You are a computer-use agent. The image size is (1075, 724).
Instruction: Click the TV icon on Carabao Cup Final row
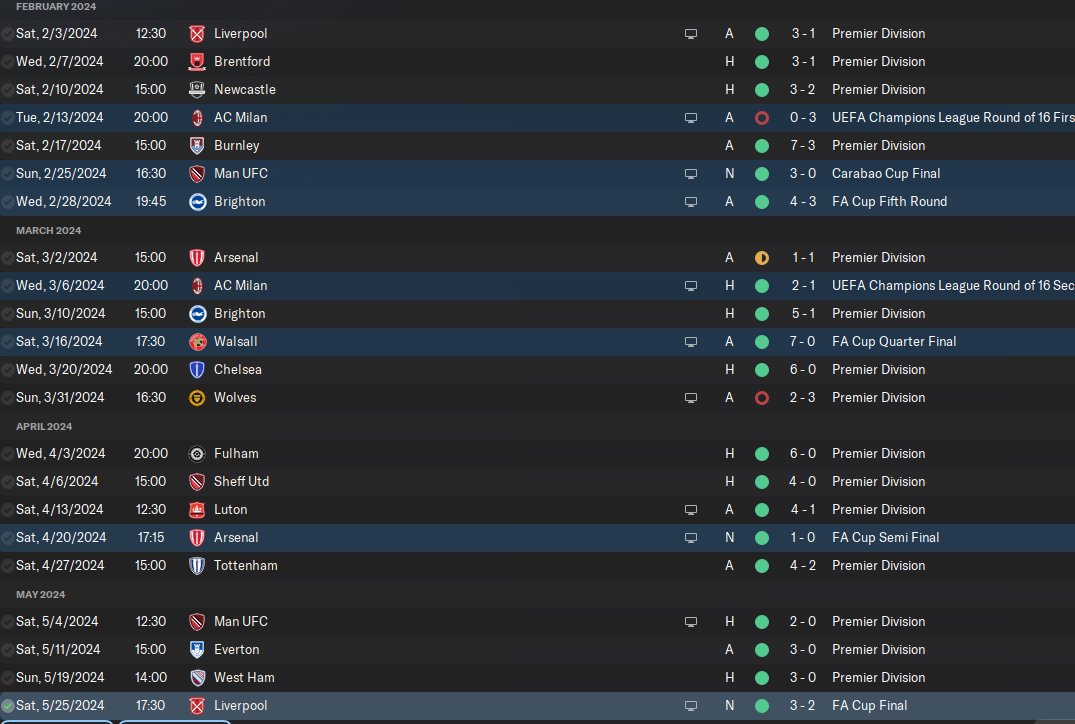(691, 174)
